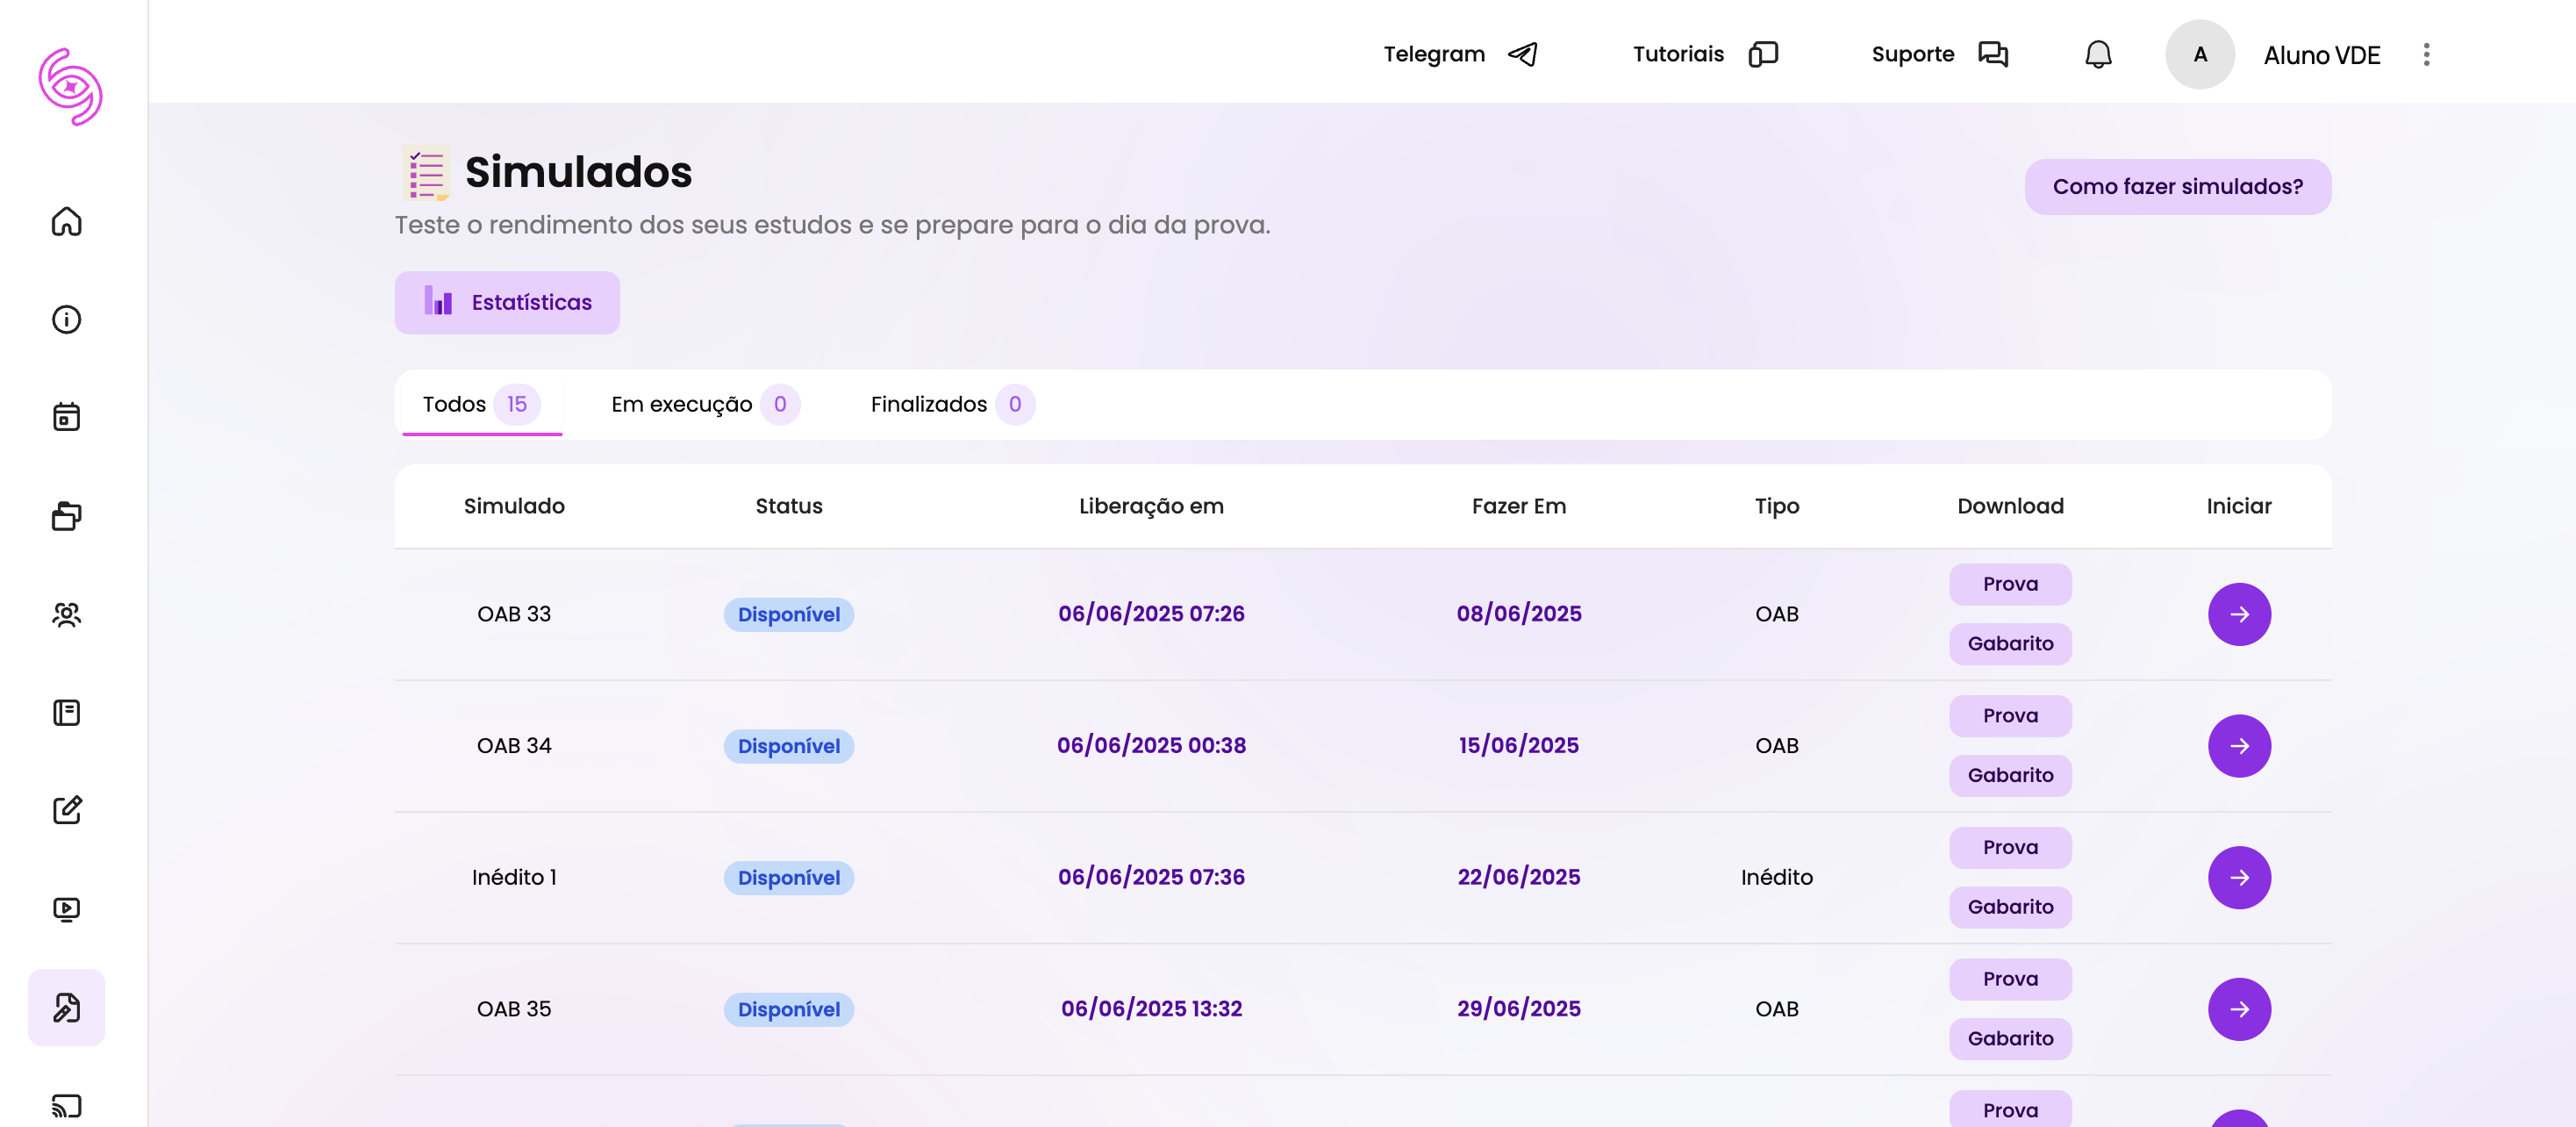Open the home icon in sidebar
The width and height of the screenshot is (2576, 1127).
66,221
